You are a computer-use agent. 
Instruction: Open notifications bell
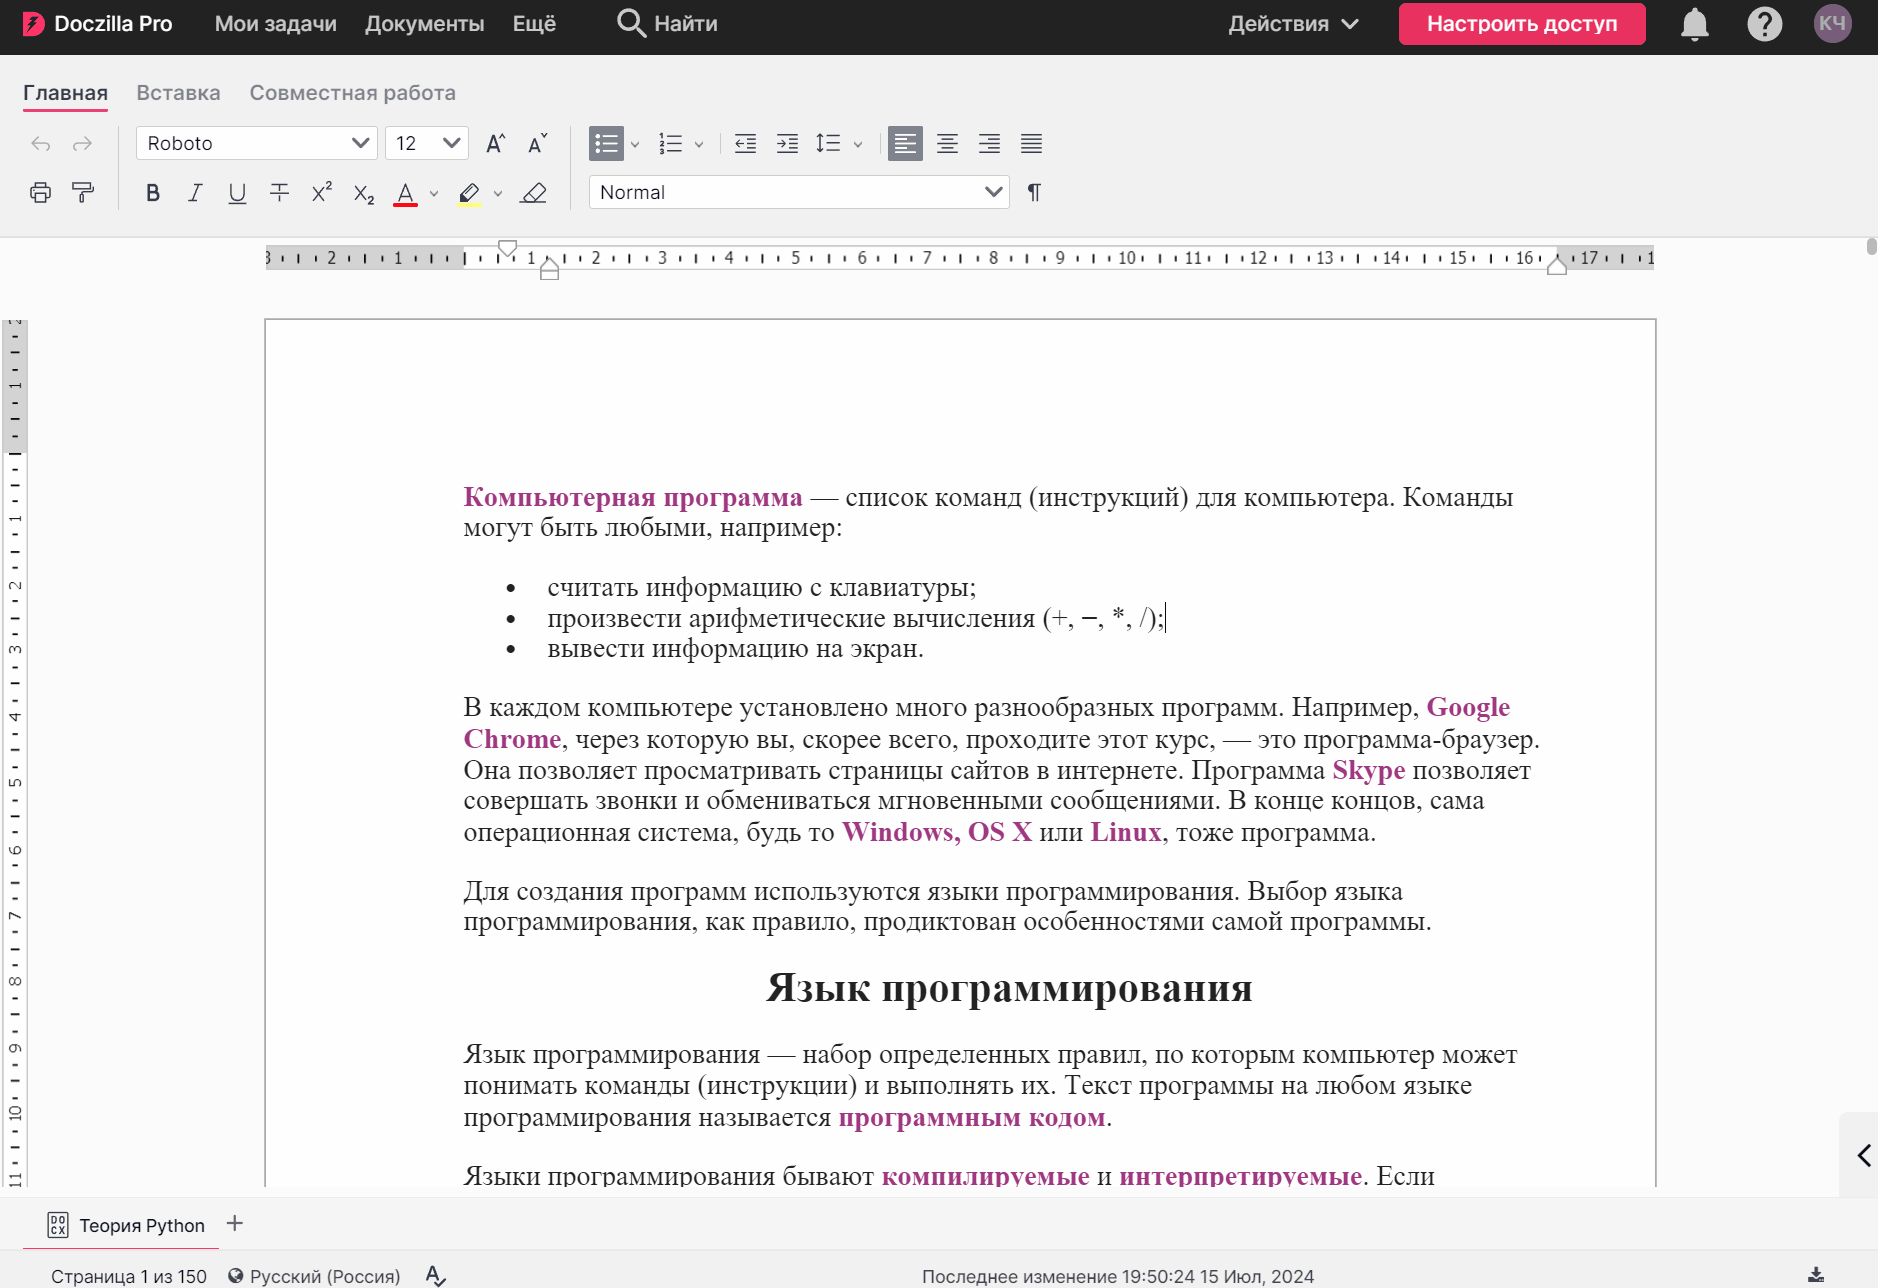click(1694, 24)
